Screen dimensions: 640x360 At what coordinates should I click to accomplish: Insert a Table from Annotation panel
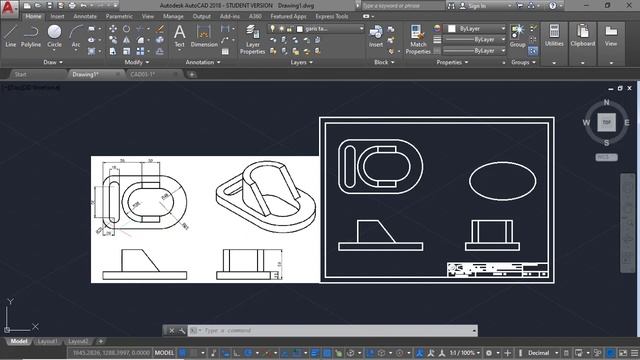click(x=225, y=51)
